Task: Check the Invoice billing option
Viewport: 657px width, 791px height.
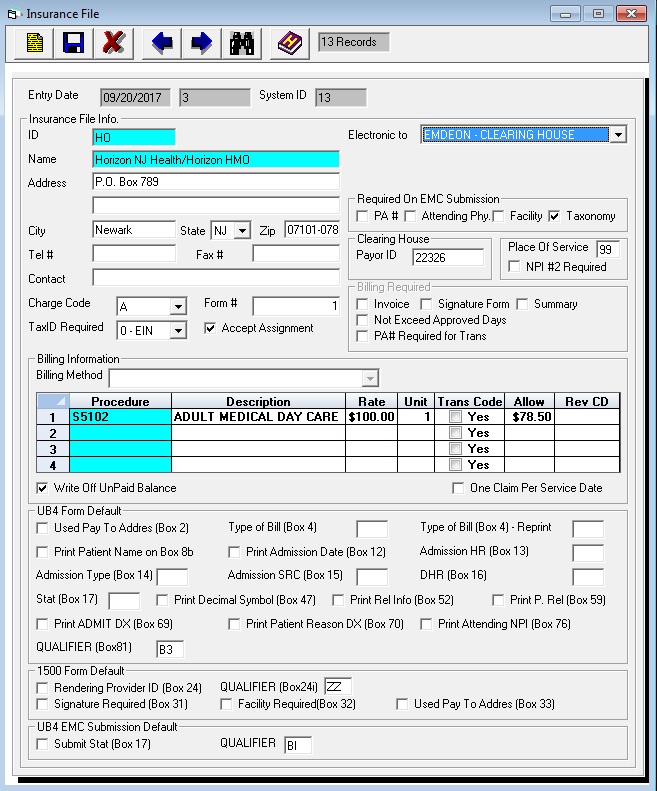Action: click(x=362, y=304)
